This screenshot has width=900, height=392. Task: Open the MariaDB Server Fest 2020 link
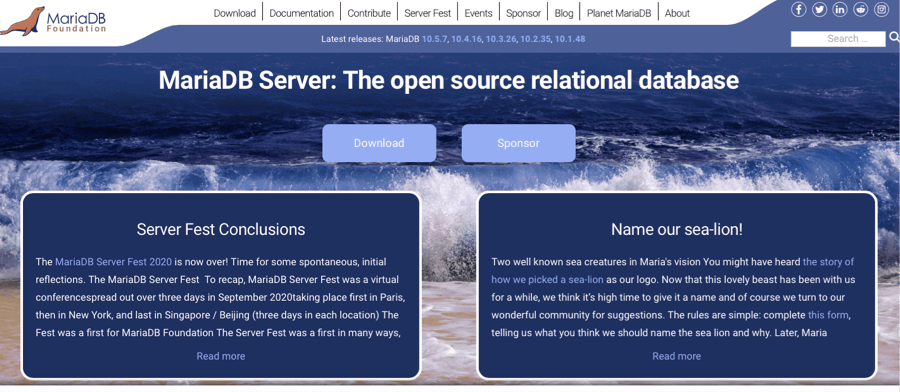click(x=114, y=262)
